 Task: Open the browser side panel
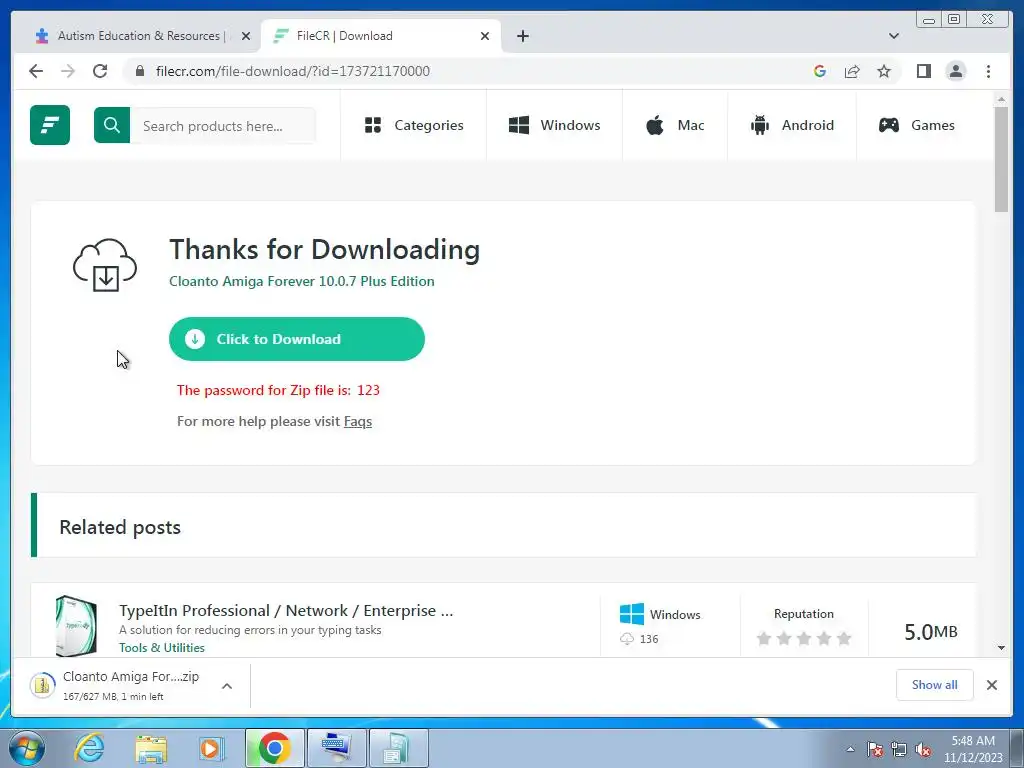[x=923, y=71]
